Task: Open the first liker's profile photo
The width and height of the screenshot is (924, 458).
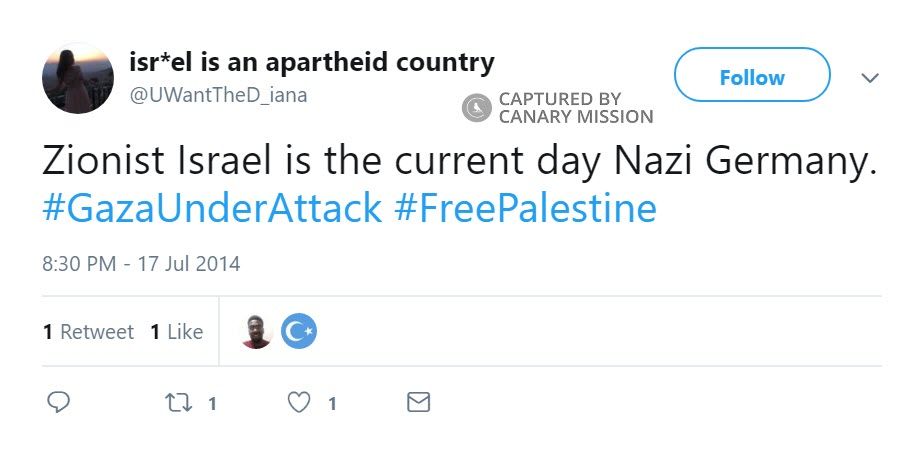Action: (x=257, y=331)
